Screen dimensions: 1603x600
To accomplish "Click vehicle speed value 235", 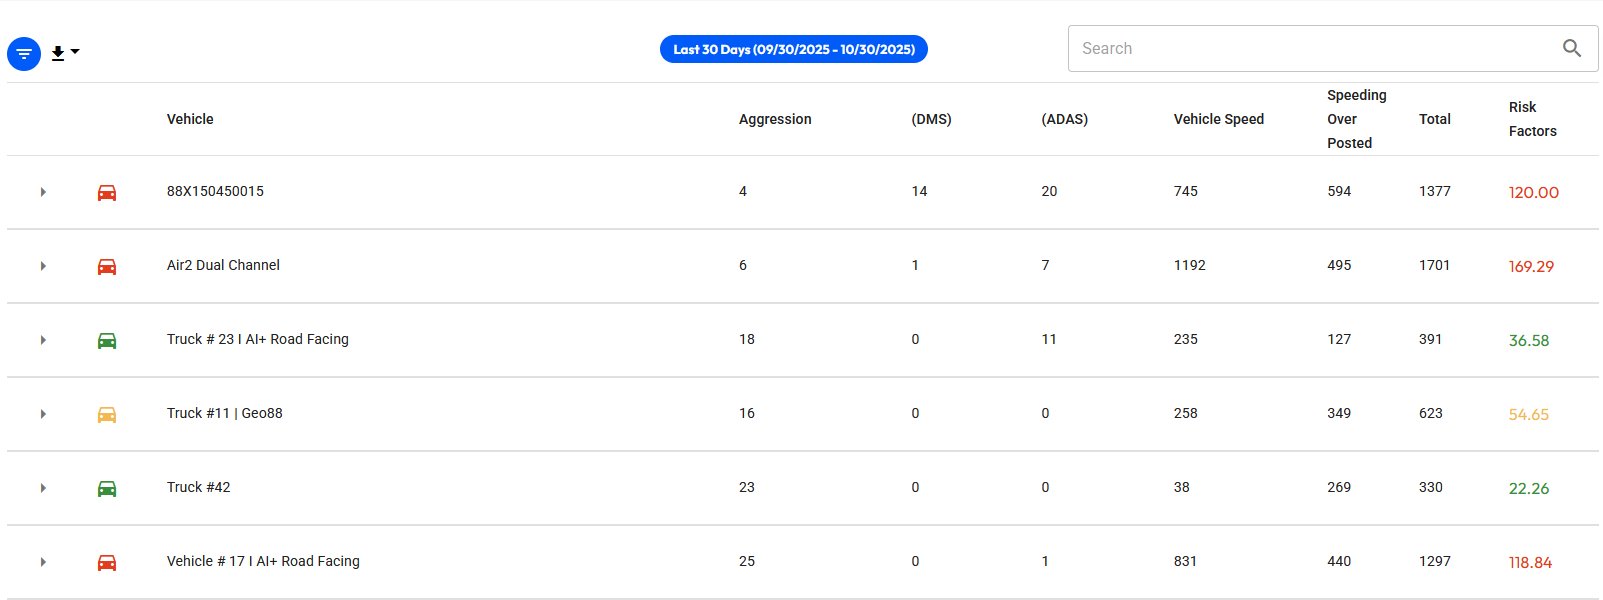I will pyautogui.click(x=1186, y=339).
